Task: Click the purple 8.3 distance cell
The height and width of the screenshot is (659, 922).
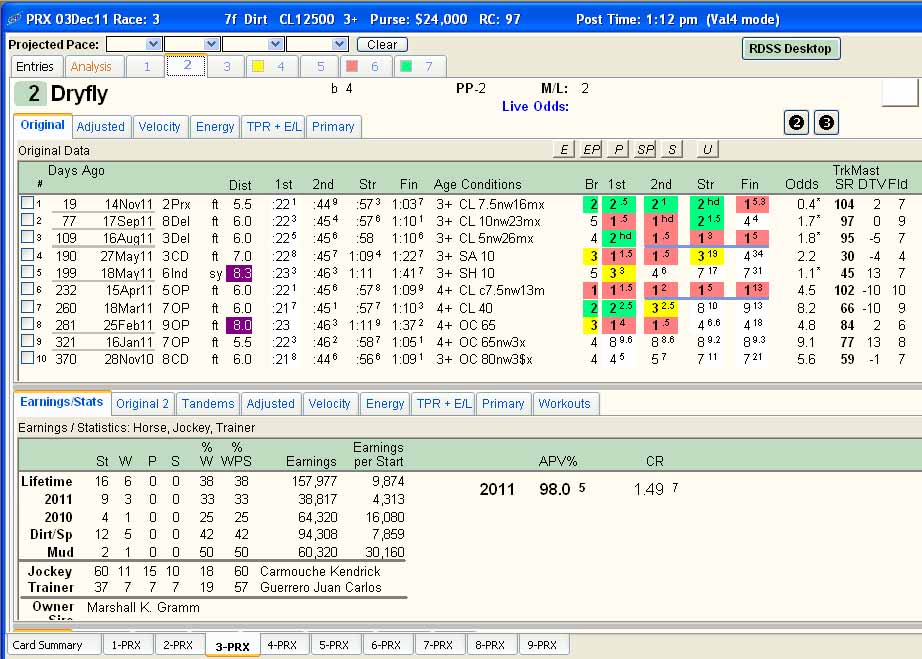Action: coord(239,273)
